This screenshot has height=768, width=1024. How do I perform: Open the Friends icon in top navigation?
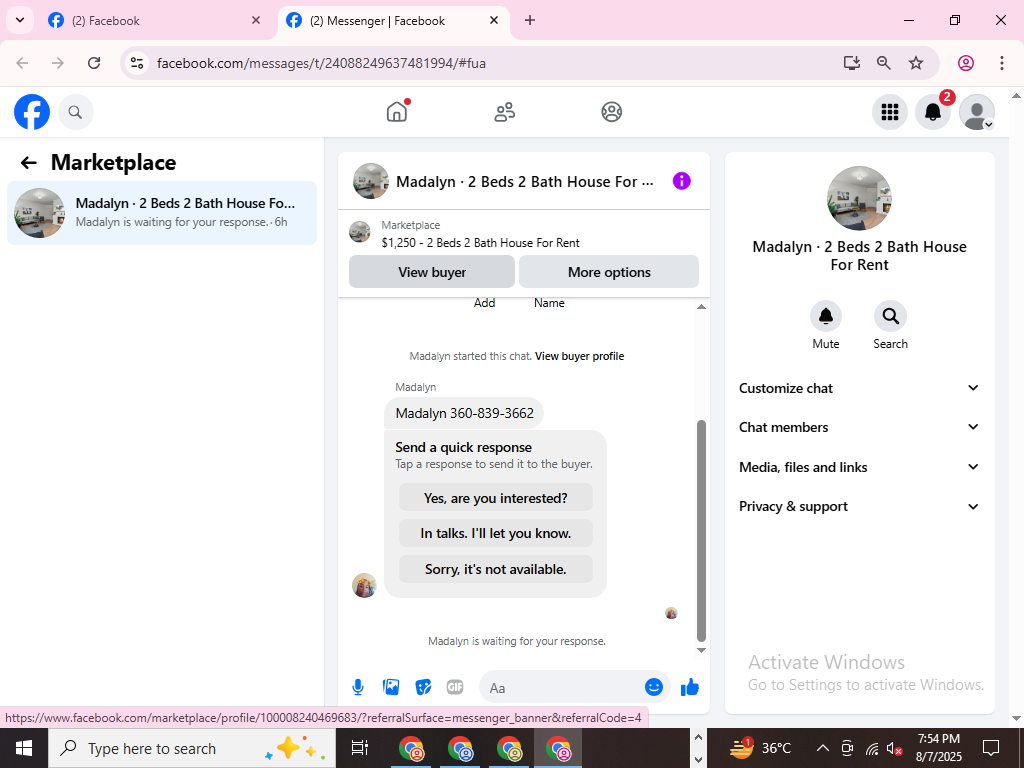504,112
